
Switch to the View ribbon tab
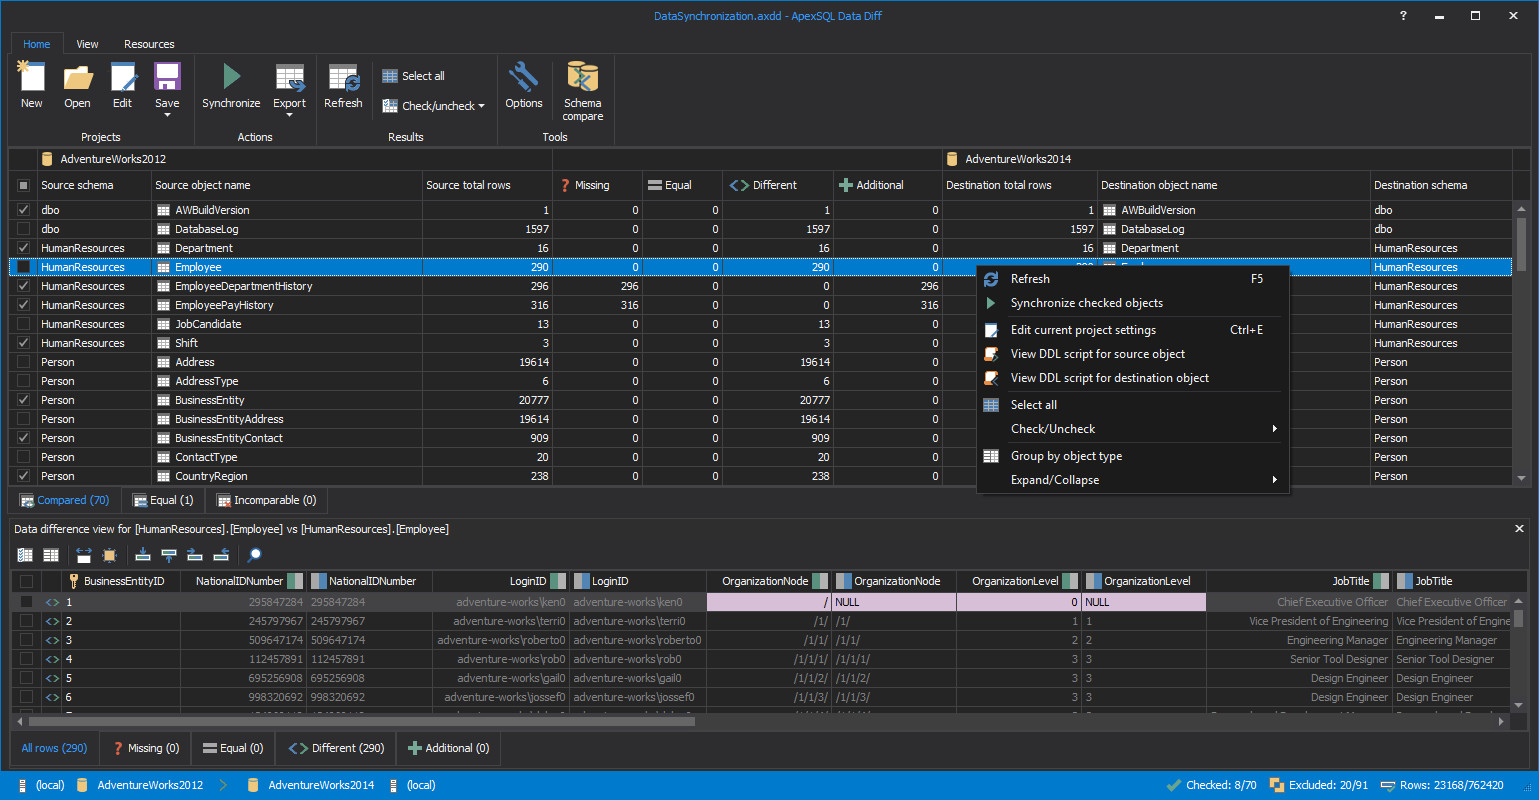tap(87, 44)
